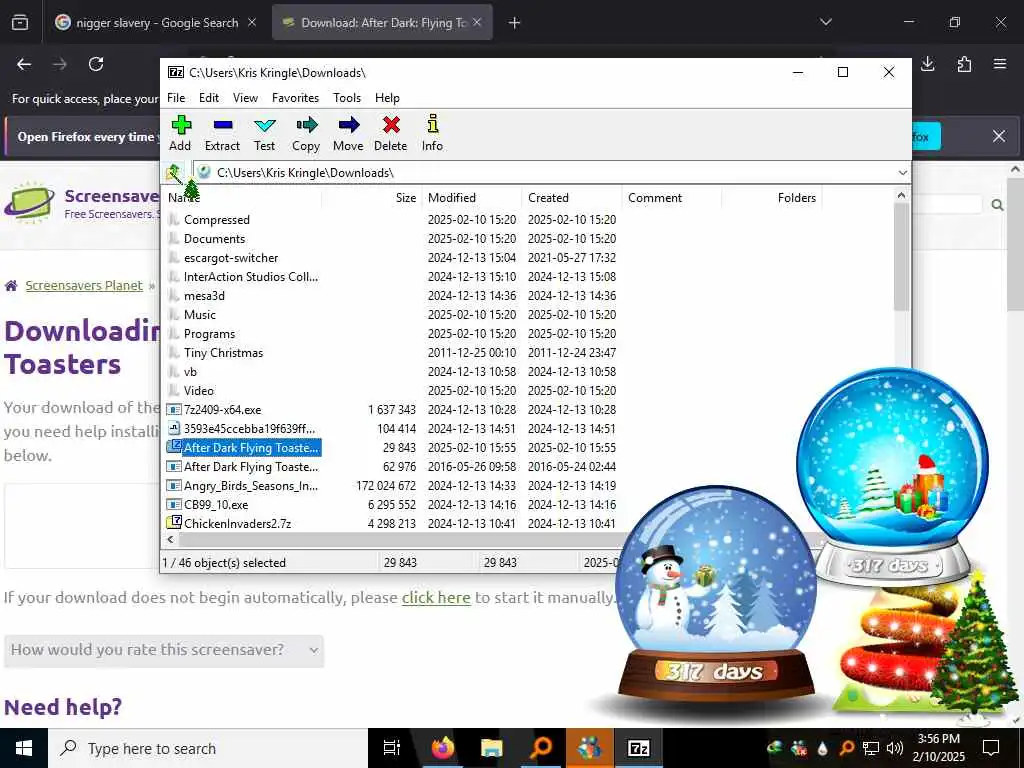Click the Test archive button
The height and width of the screenshot is (768, 1024).
tap(264, 133)
